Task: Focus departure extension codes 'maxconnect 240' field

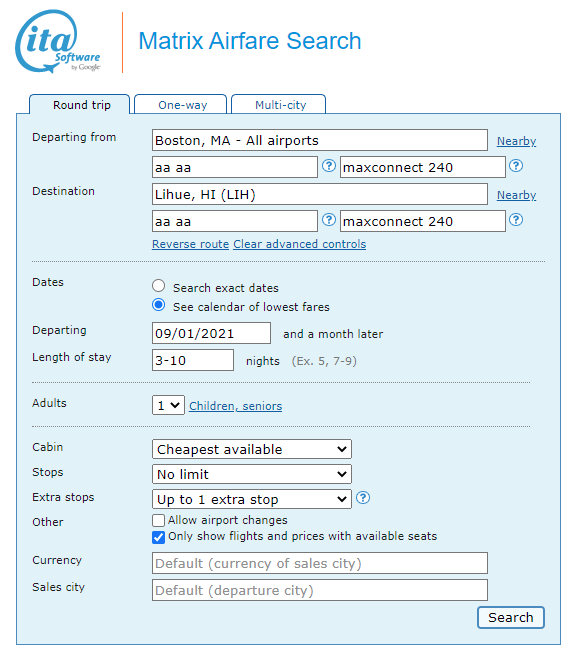Action: (423, 167)
